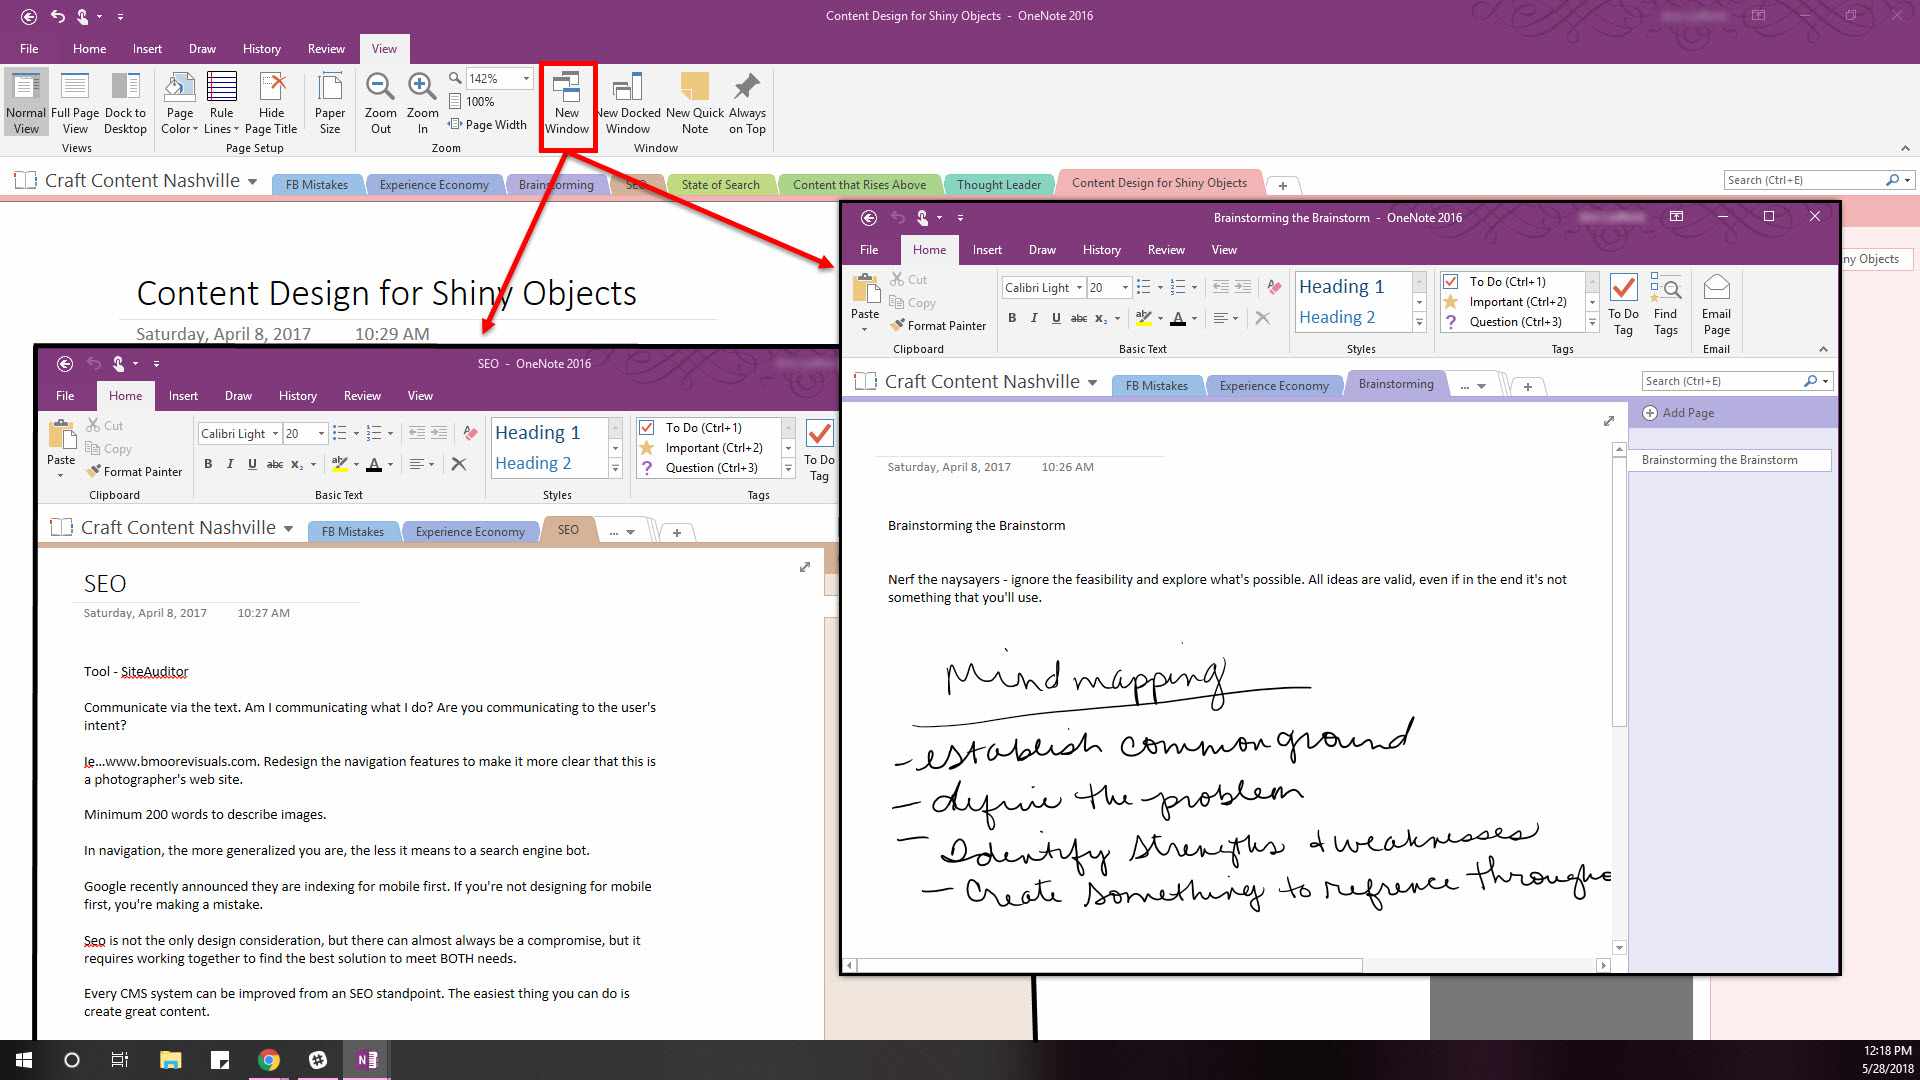Click Zoom In magnifier

422,103
